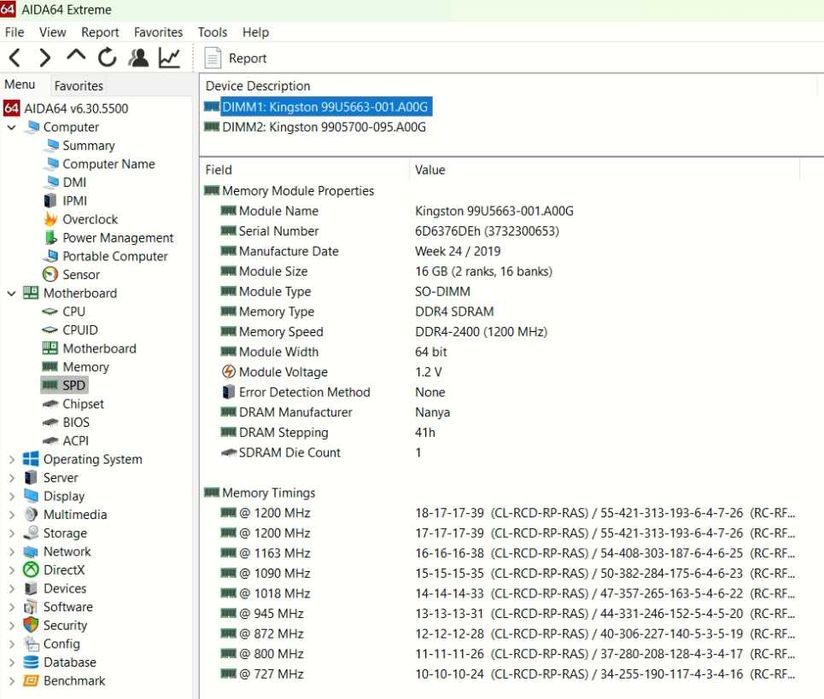Expand the Devices node
The image size is (824, 699).
click(x=12, y=589)
